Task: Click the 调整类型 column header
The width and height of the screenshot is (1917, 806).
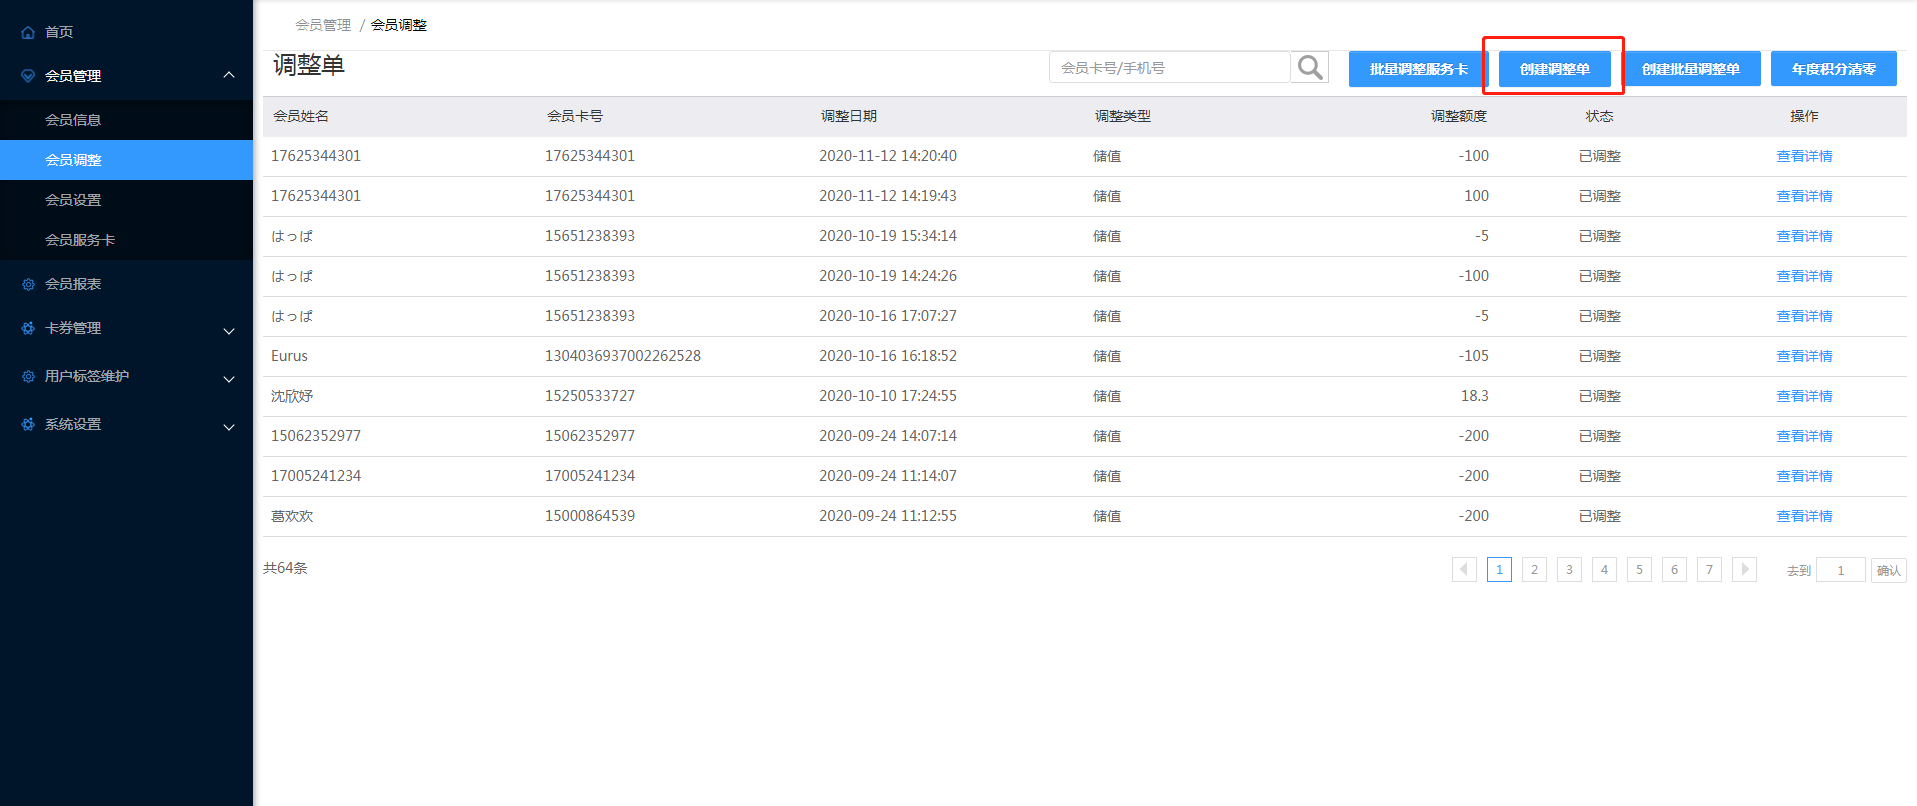Action: point(1123,116)
